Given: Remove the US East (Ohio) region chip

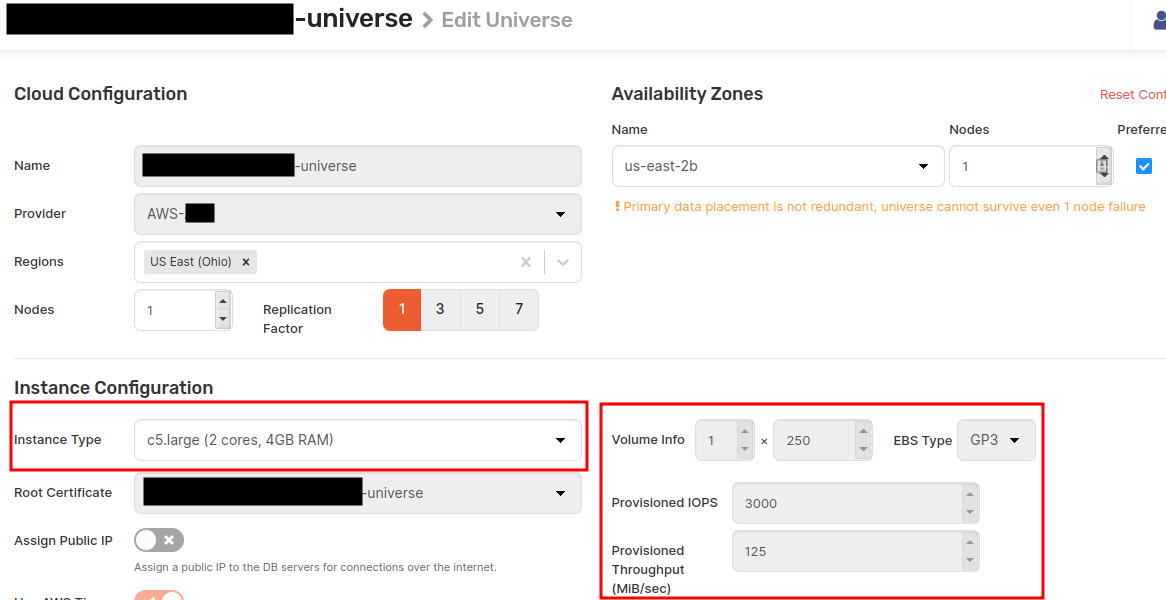Looking at the screenshot, I should click(x=245, y=261).
